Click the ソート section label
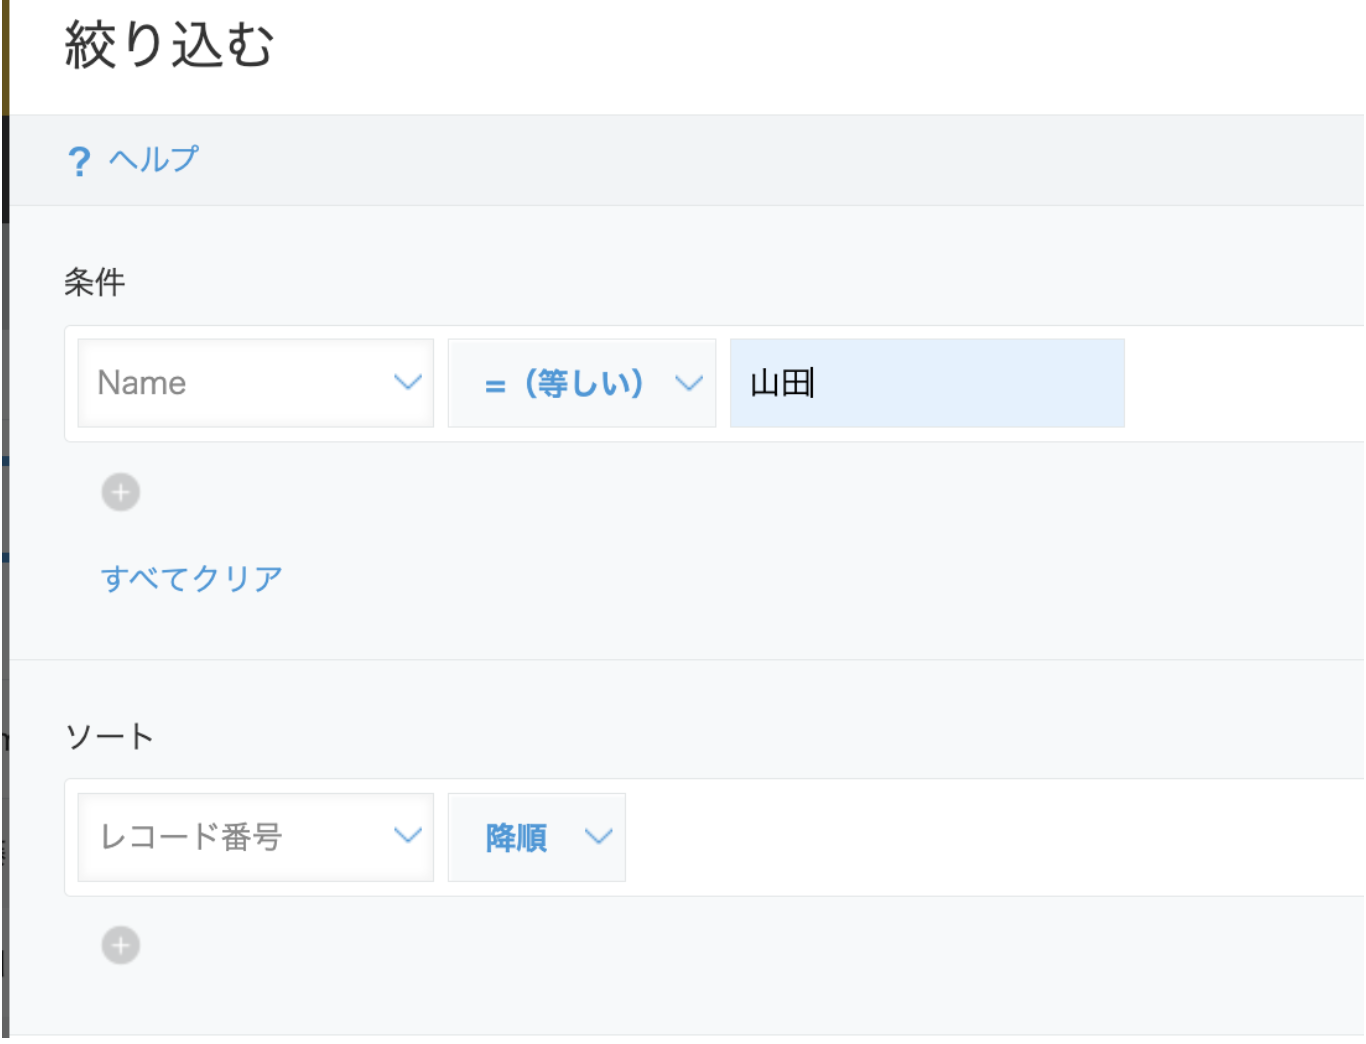 click(108, 734)
